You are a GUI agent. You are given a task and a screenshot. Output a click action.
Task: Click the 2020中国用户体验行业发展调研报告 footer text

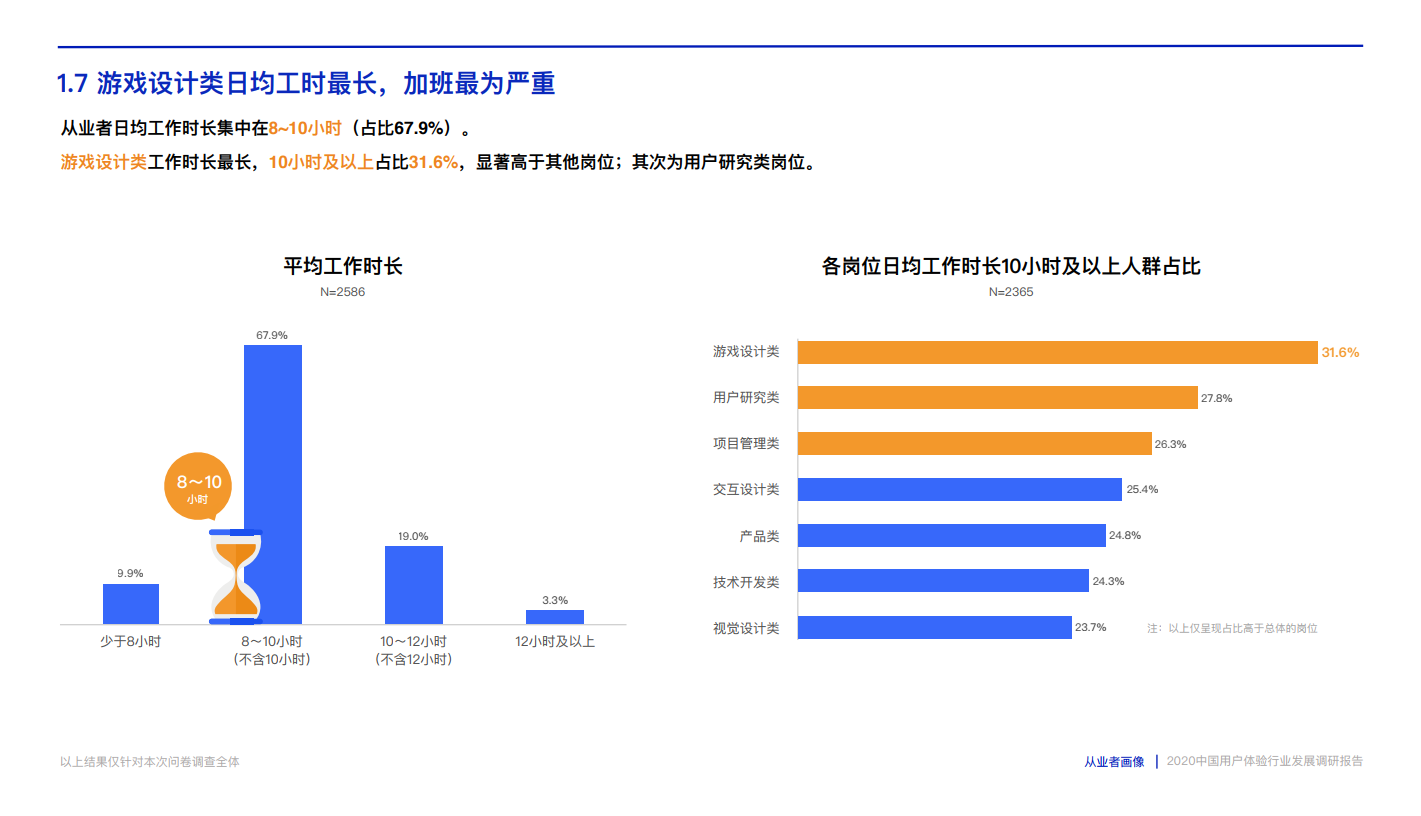1264,762
